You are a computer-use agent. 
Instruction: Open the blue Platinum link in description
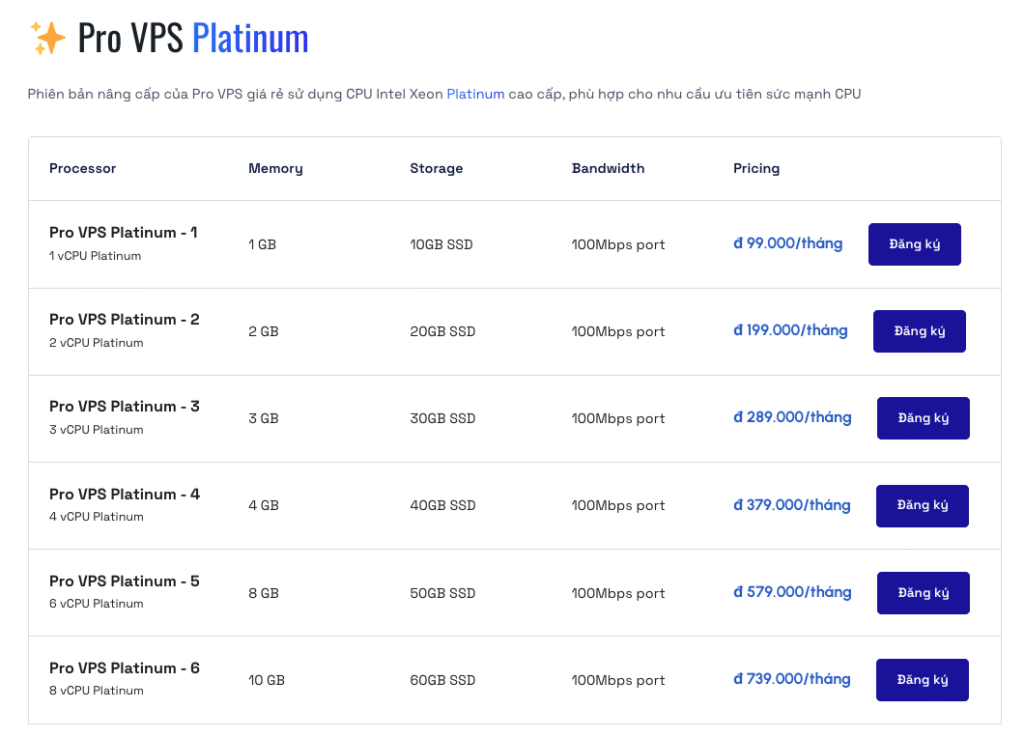(475, 94)
